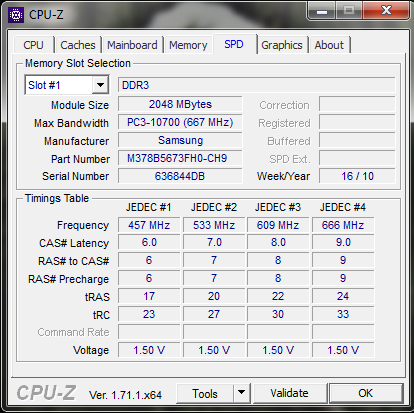Open the Tools dropdown arrow
Screen dimensions: 414x413
241,393
